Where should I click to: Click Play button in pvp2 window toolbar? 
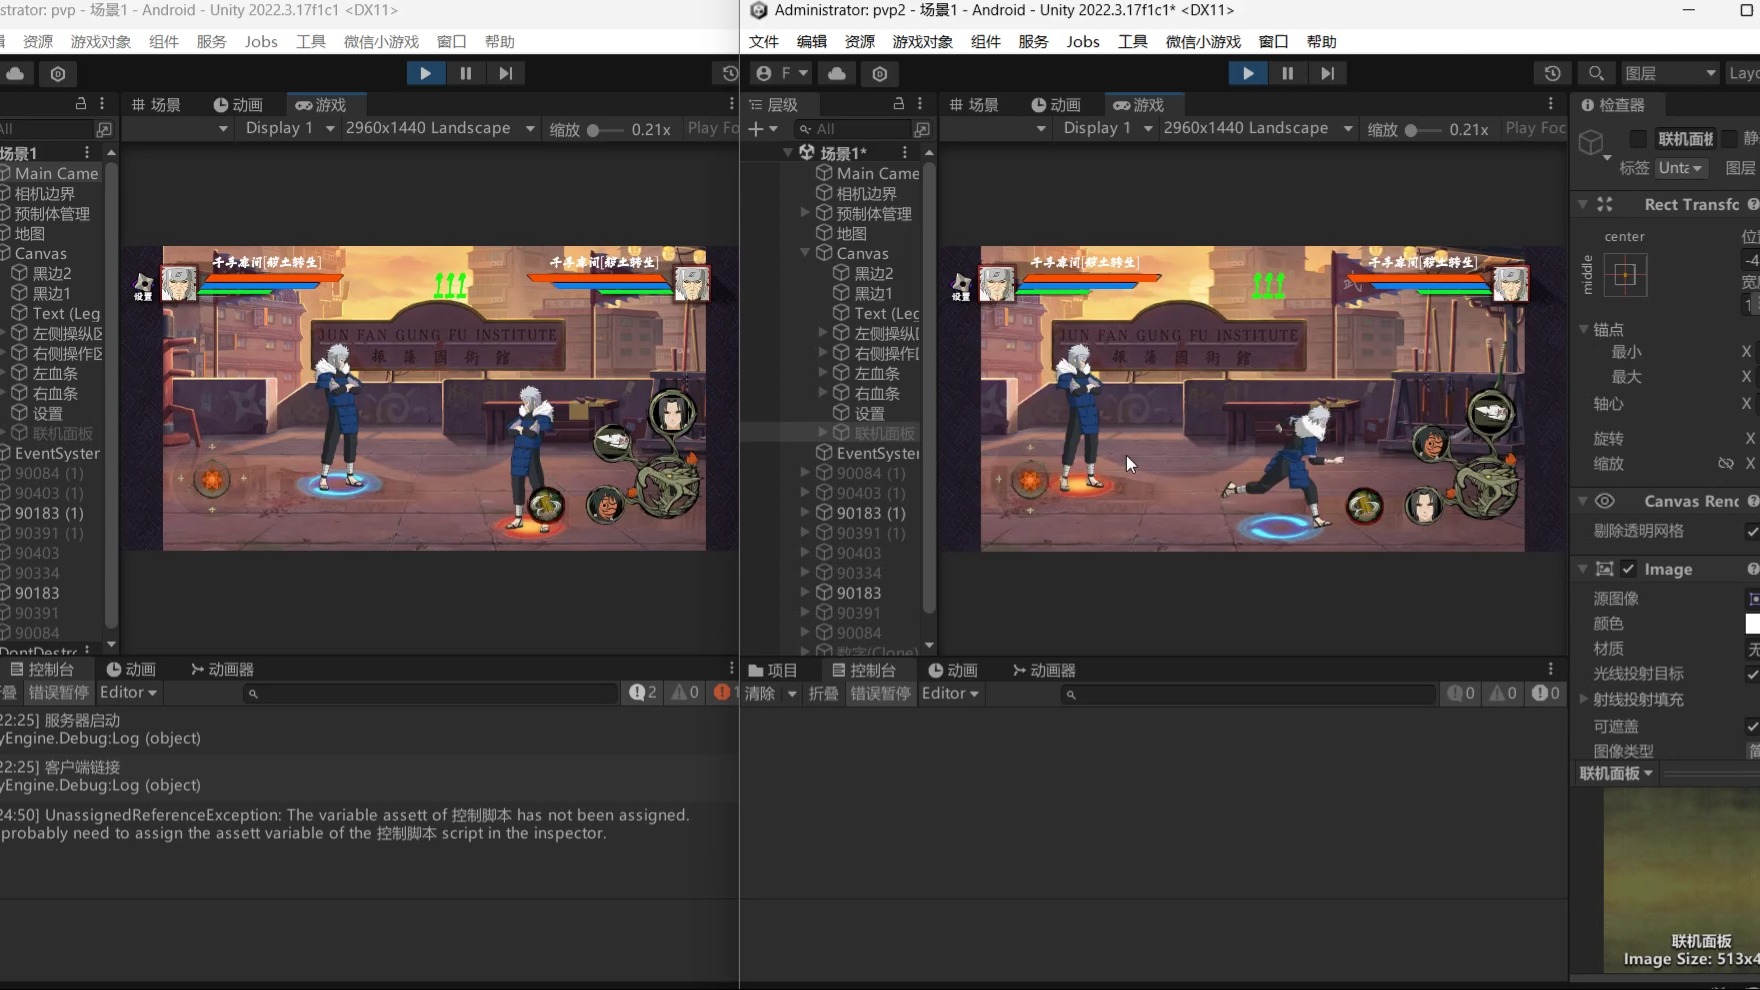pyautogui.click(x=1247, y=73)
